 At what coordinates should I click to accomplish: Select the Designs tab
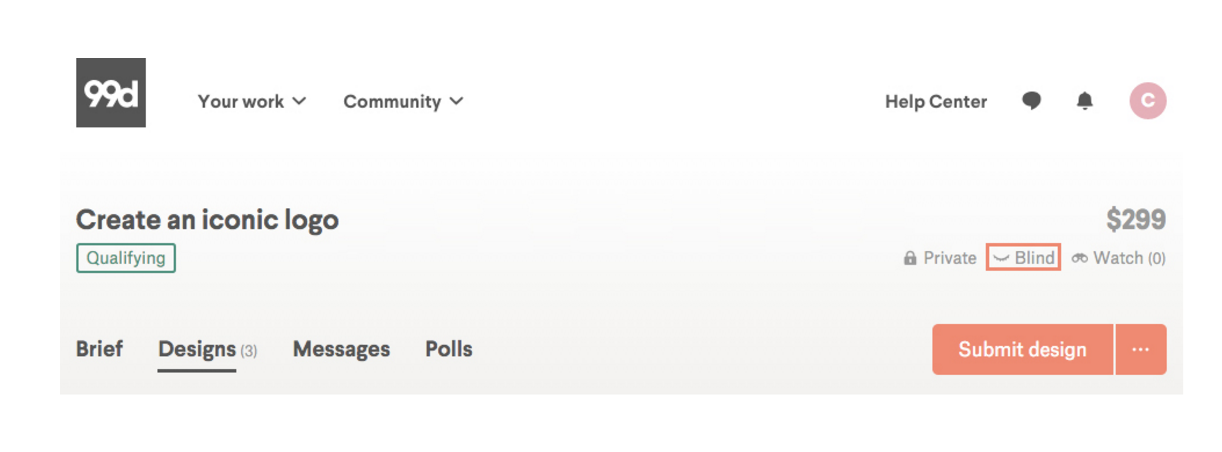[x=196, y=349]
